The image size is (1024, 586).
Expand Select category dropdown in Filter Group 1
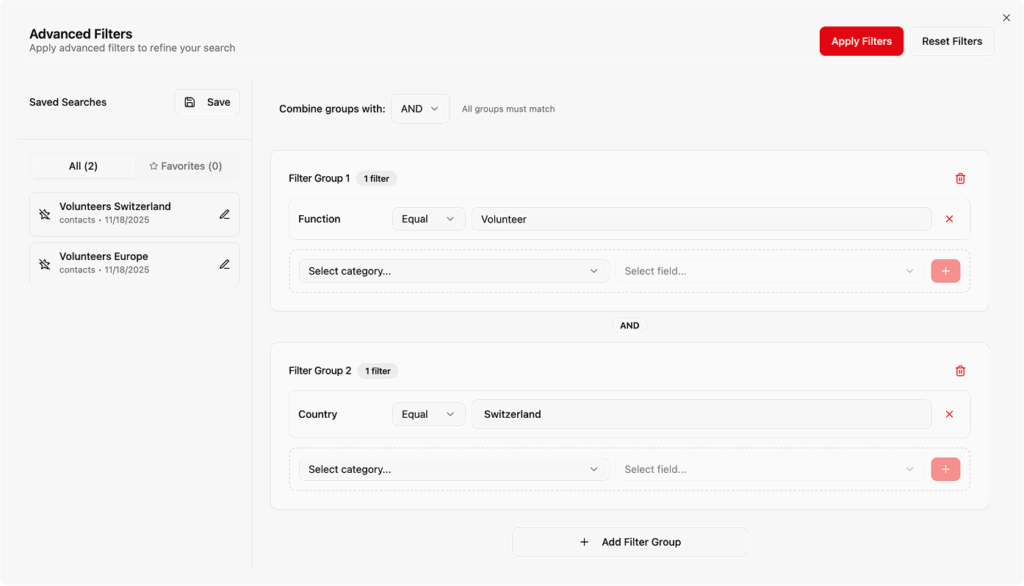pos(453,271)
